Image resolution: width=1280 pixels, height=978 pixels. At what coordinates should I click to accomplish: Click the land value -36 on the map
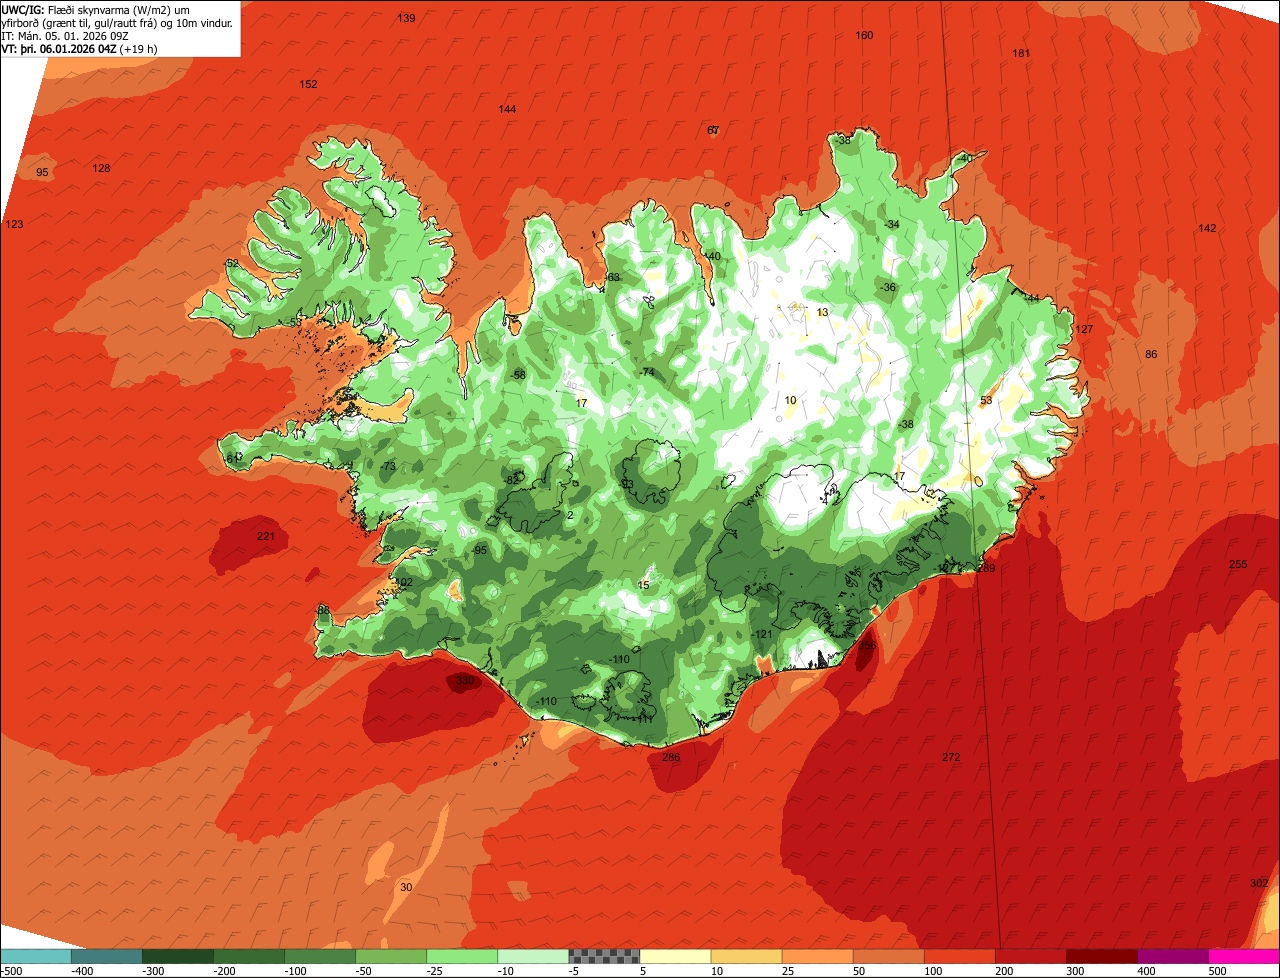click(888, 287)
